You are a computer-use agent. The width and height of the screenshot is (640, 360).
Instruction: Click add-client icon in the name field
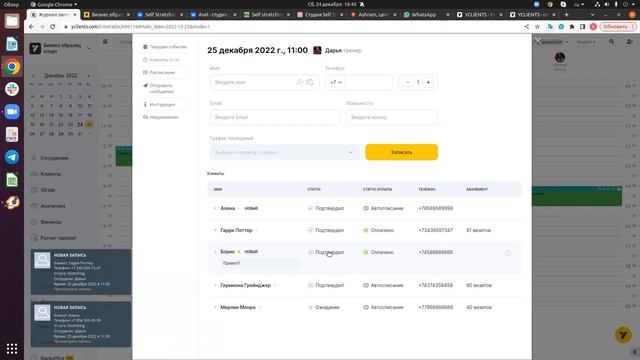[x=300, y=82]
